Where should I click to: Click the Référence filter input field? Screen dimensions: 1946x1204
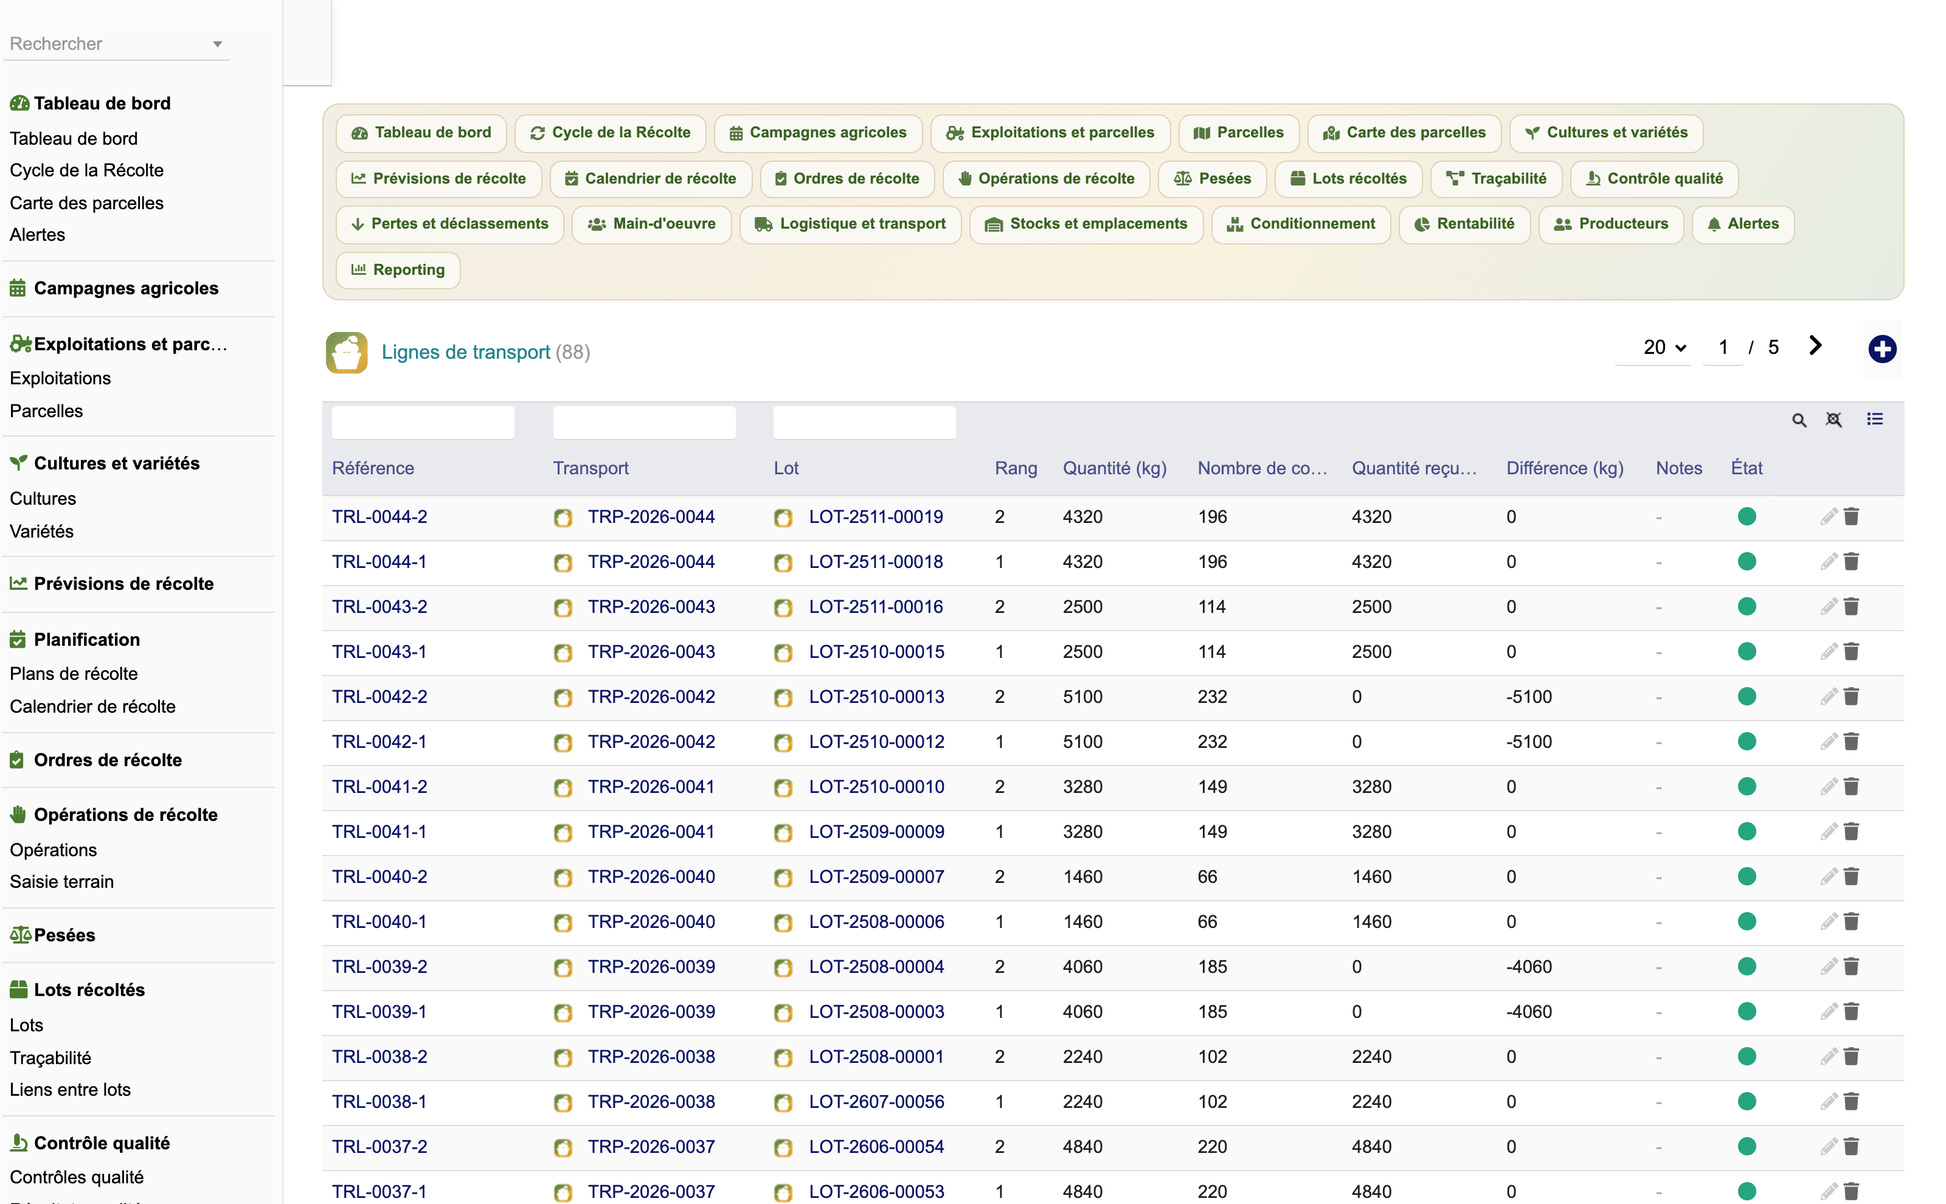coord(423,422)
